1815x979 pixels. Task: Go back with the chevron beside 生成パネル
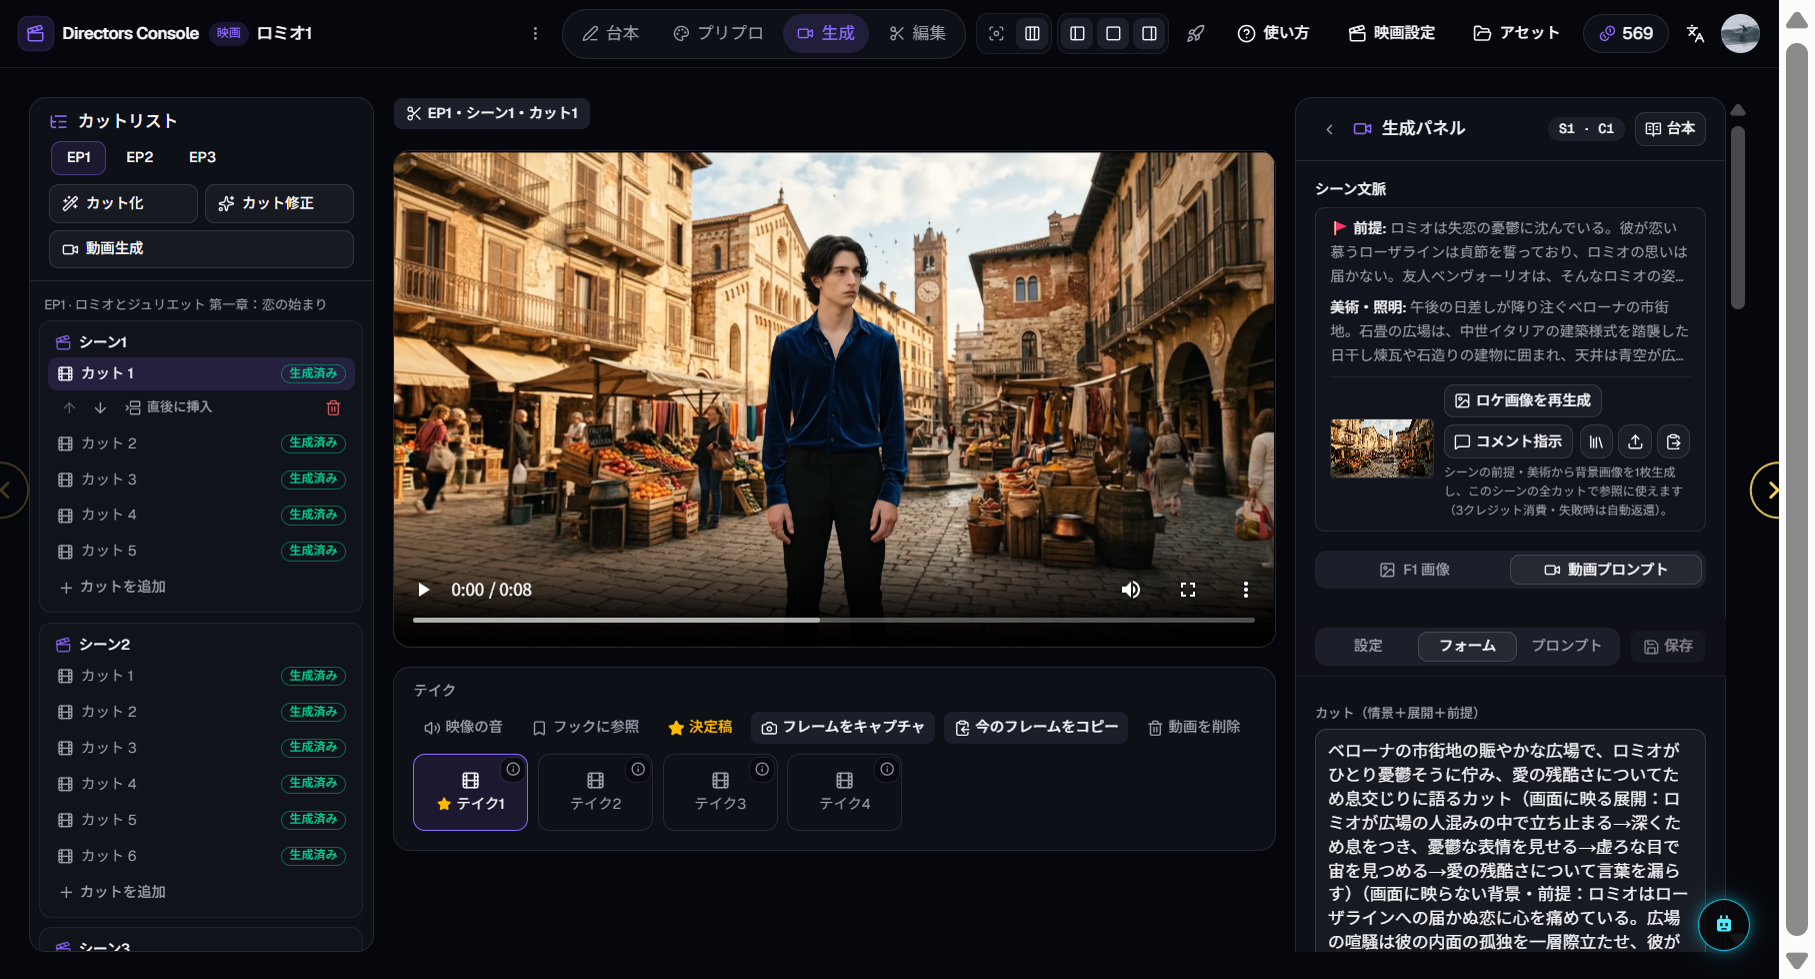pos(1329,129)
